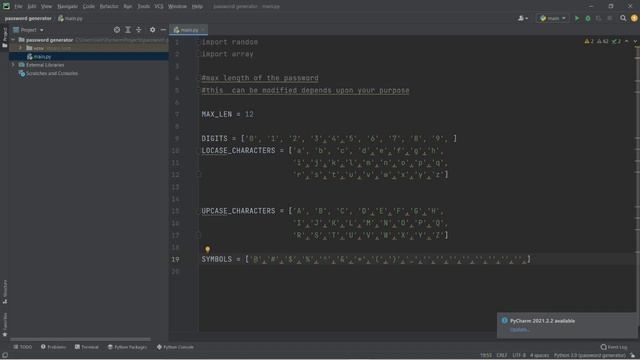This screenshot has width=640, height=360.
Task: Click the typos count indicator
Action: tap(616, 41)
